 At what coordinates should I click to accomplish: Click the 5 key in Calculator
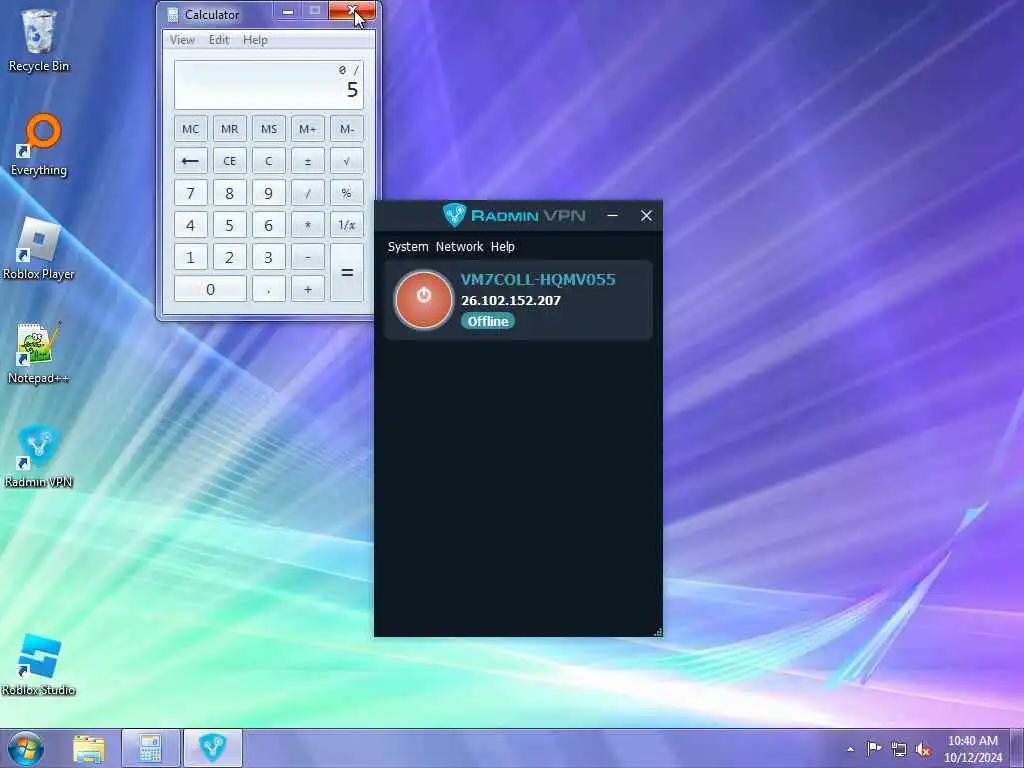pyautogui.click(x=229, y=225)
